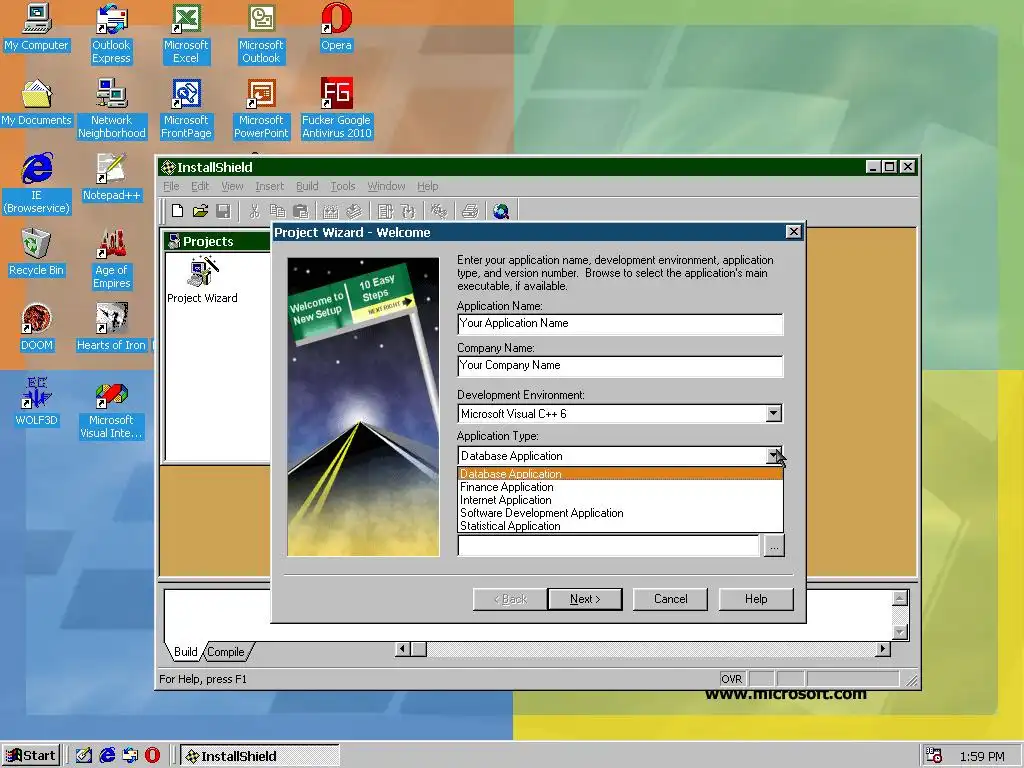Open Microsoft Outlook desktop shortcut
1024x768 pixels.
pos(261,34)
